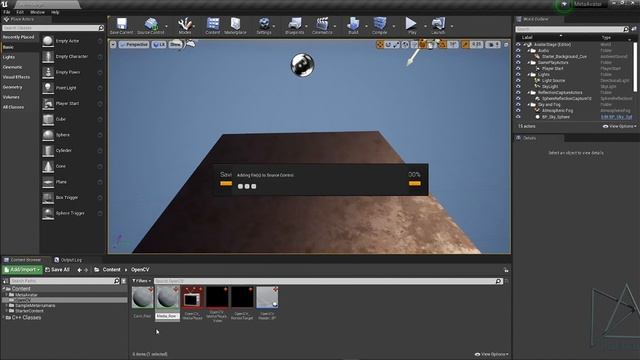
Task: Open the viewport options dropdown arrow
Action: (x=113, y=44)
